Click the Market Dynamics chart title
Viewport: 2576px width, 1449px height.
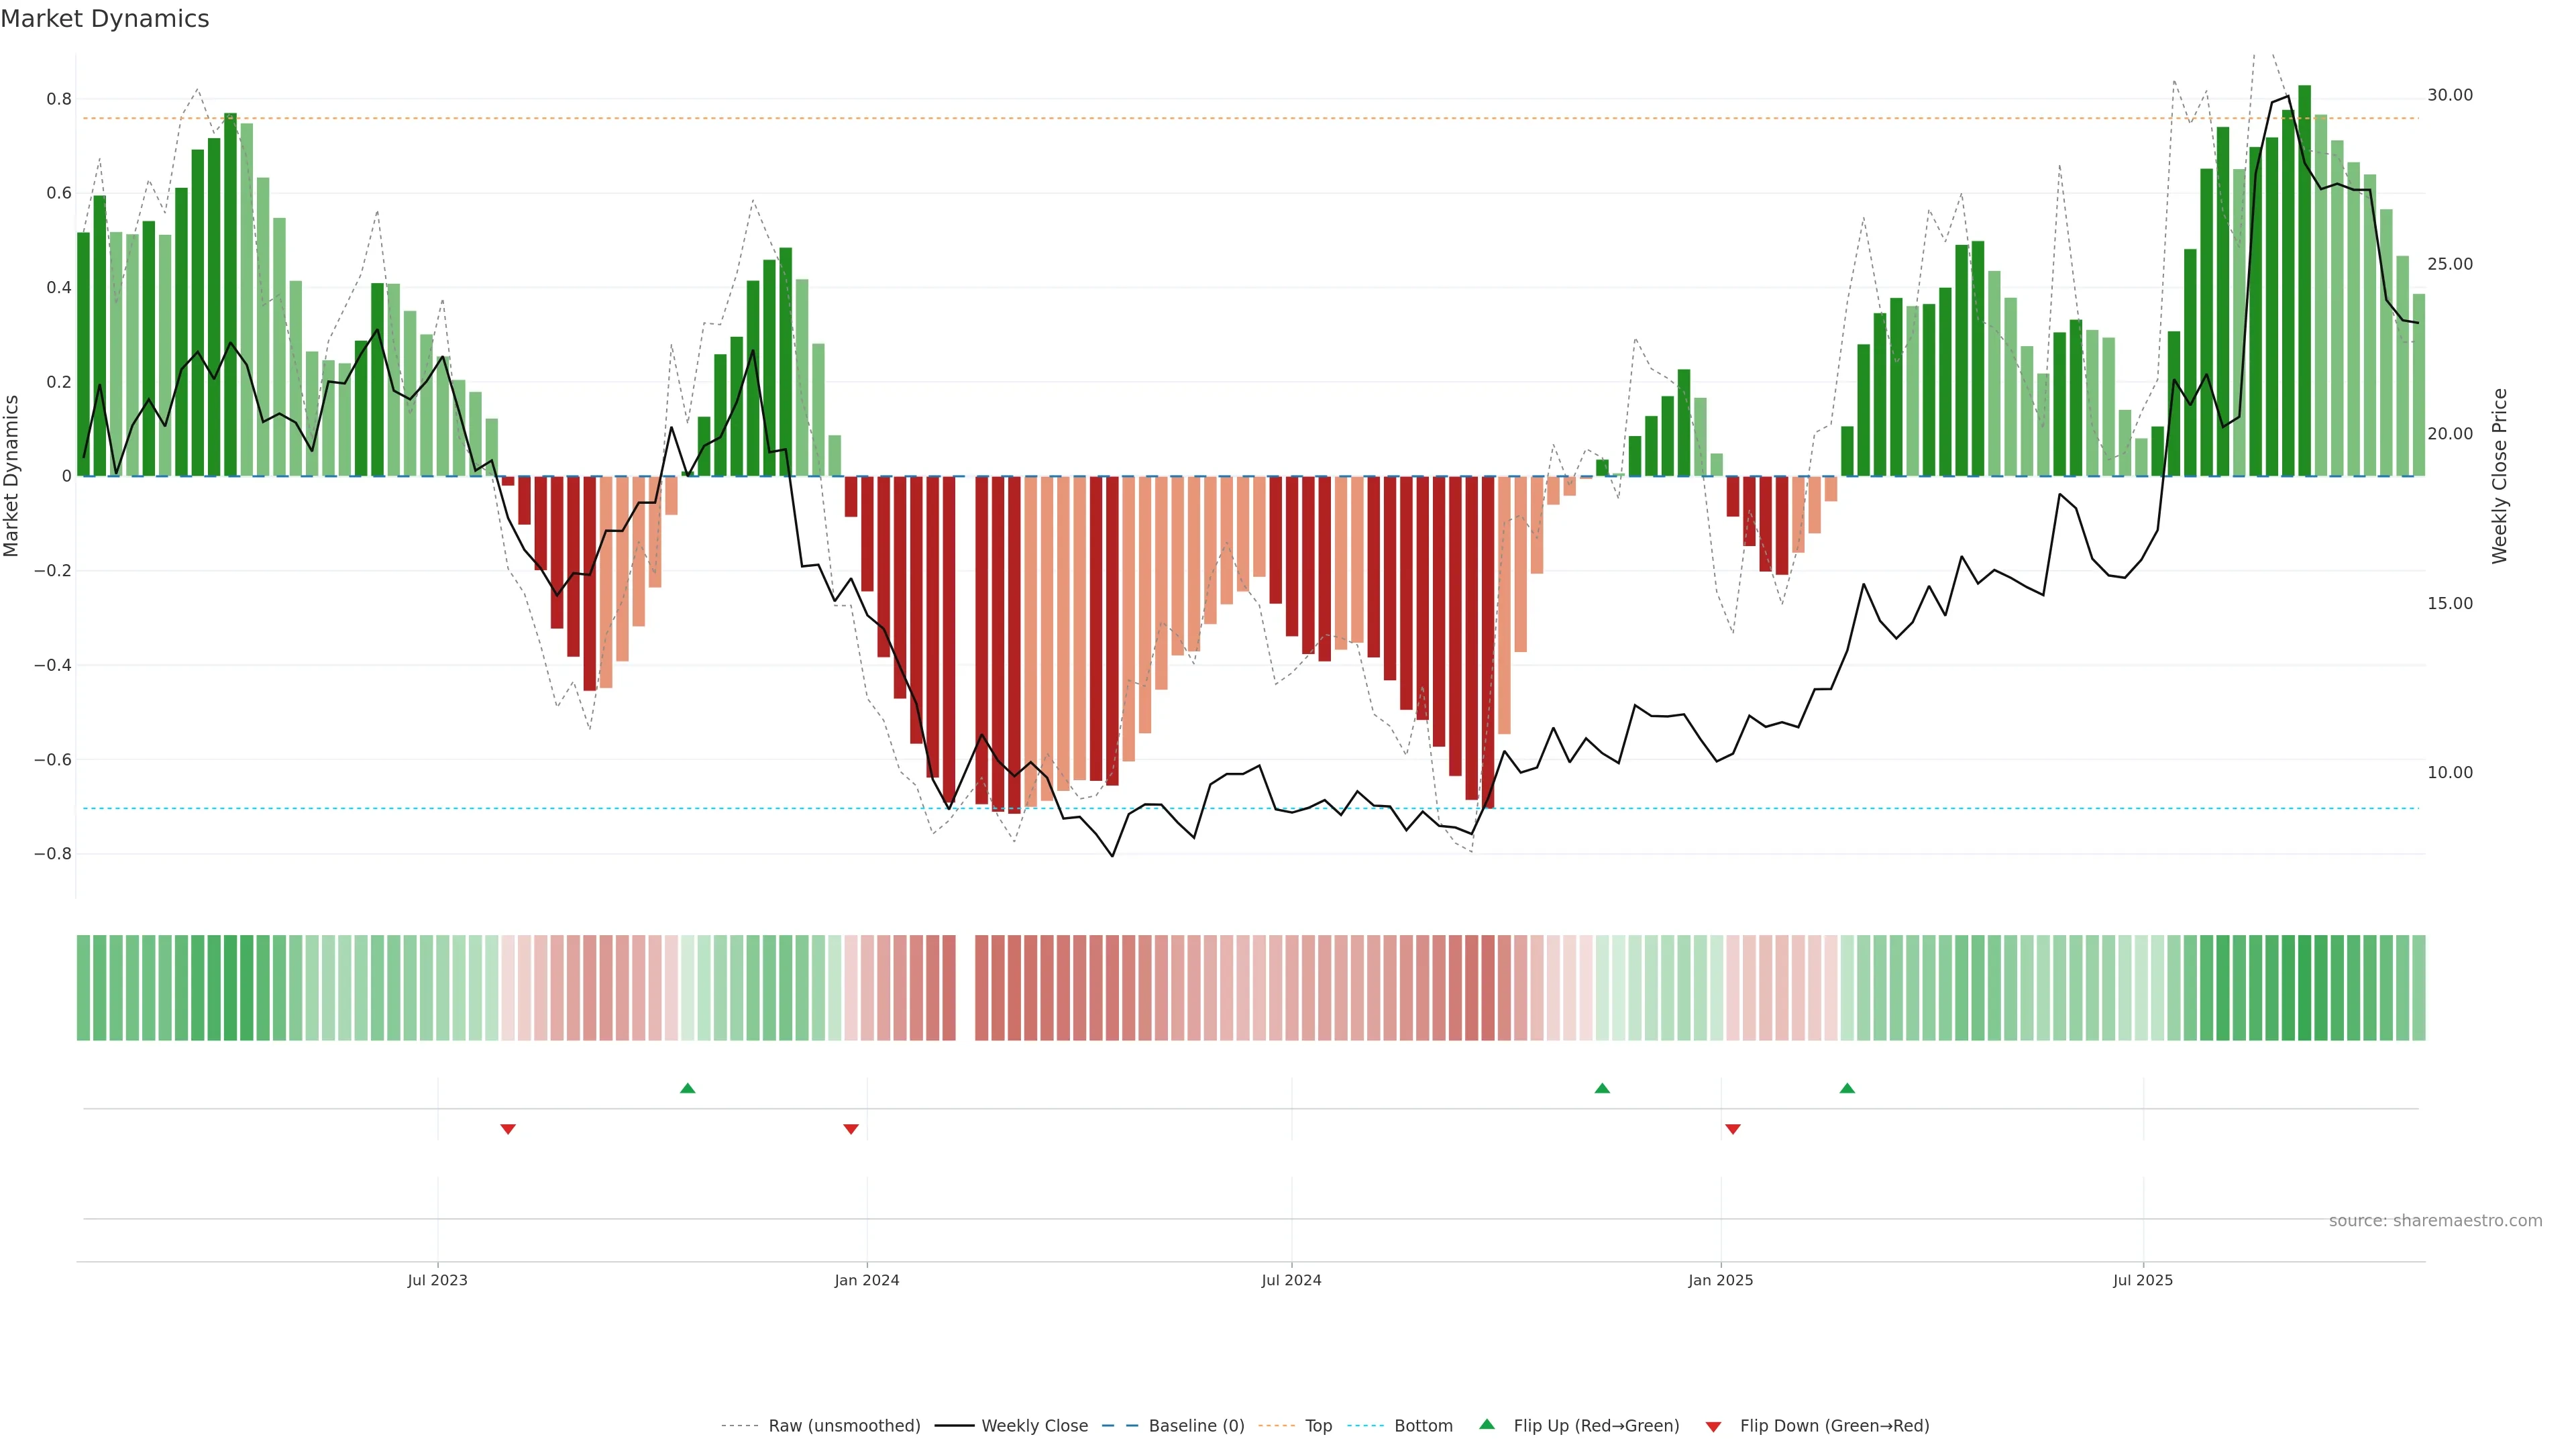(x=105, y=19)
